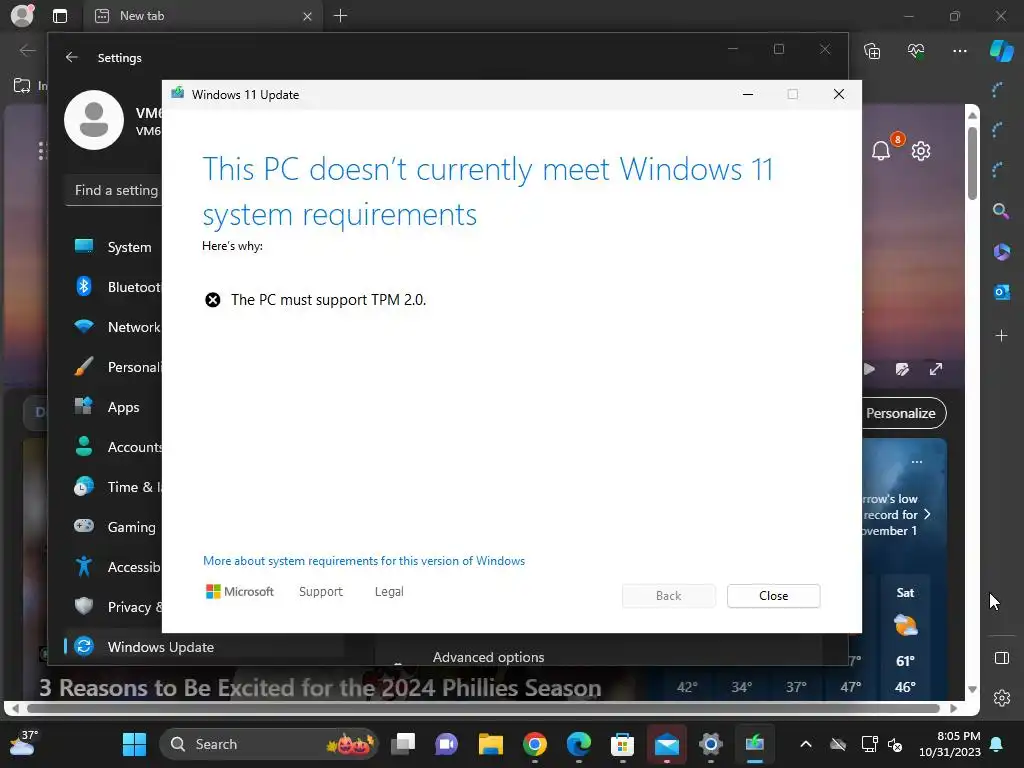This screenshot has width=1024, height=768.
Task: Click the Personalize button on the feed
Action: (x=903, y=413)
